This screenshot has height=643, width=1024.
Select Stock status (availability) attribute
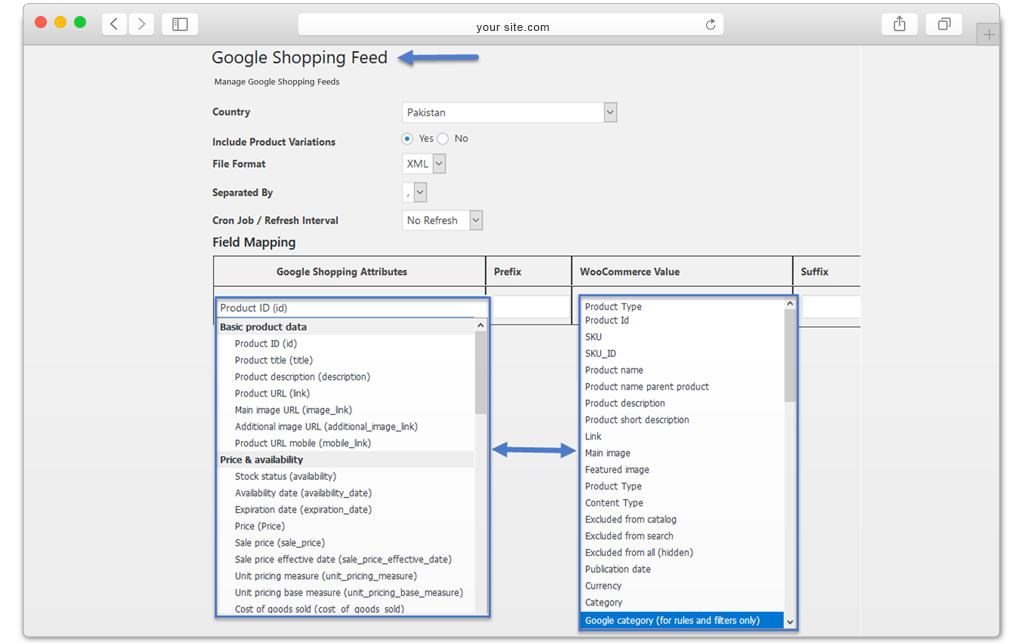285,477
